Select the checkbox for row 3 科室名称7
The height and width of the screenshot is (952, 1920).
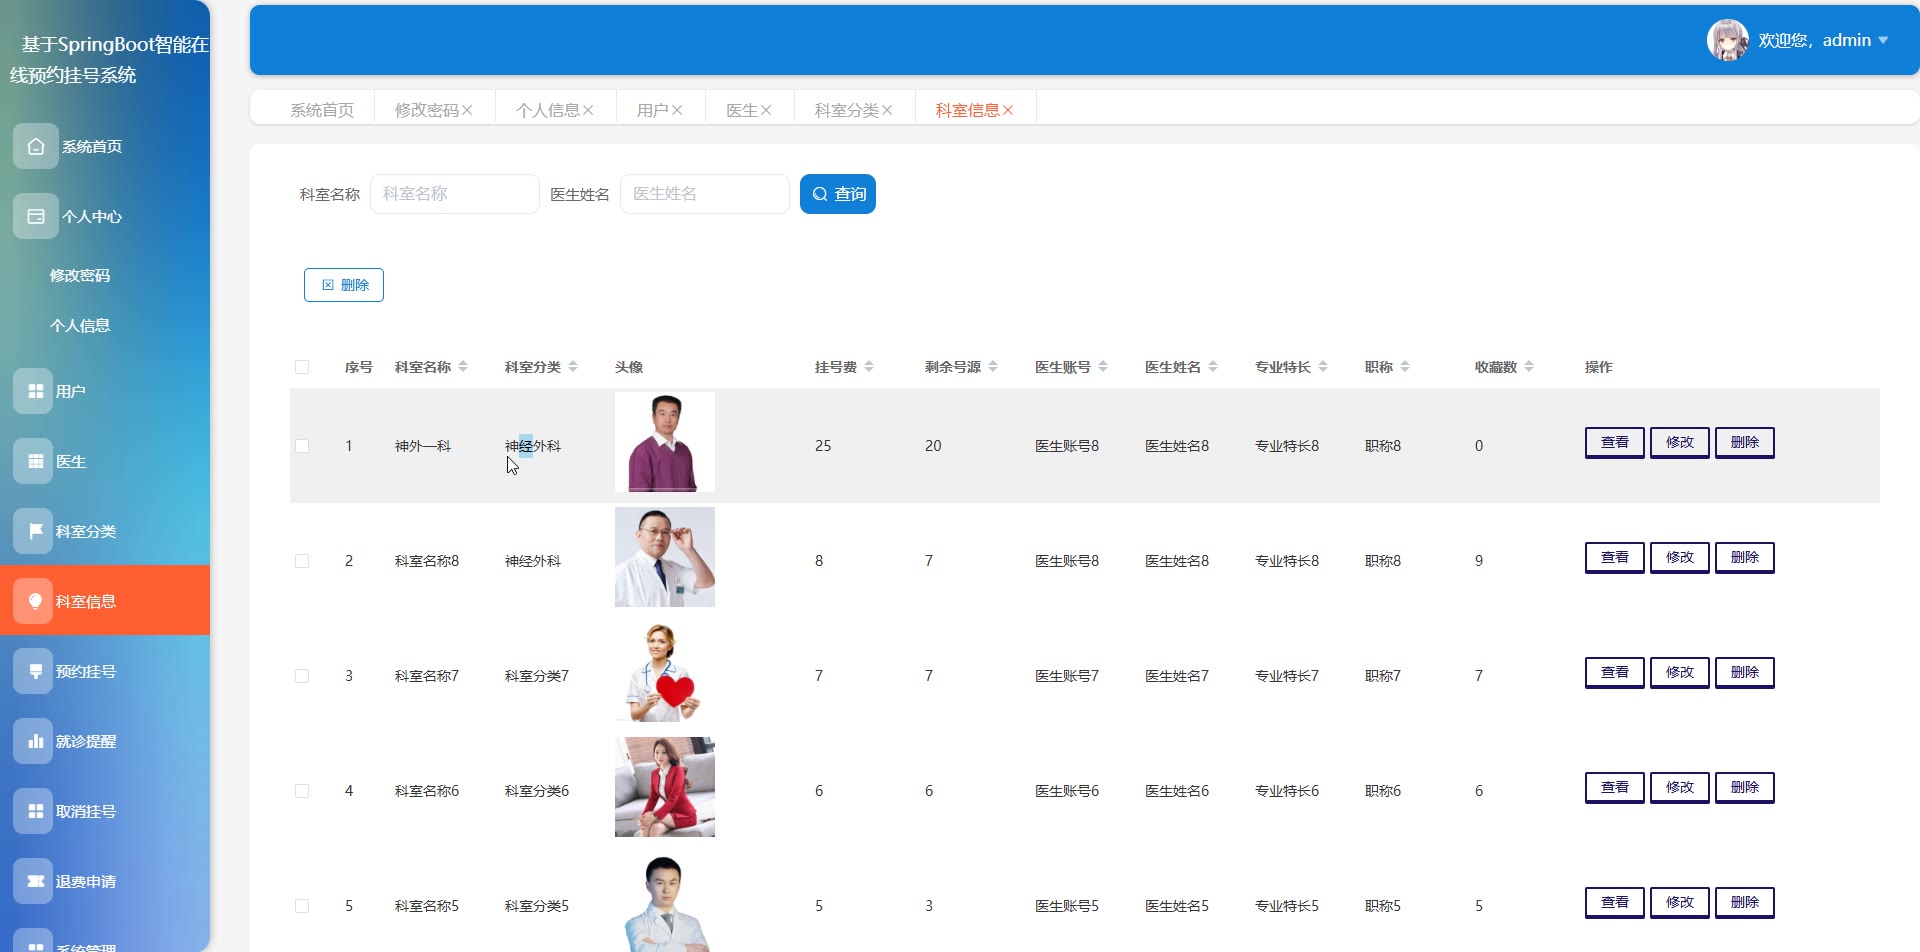(x=302, y=676)
